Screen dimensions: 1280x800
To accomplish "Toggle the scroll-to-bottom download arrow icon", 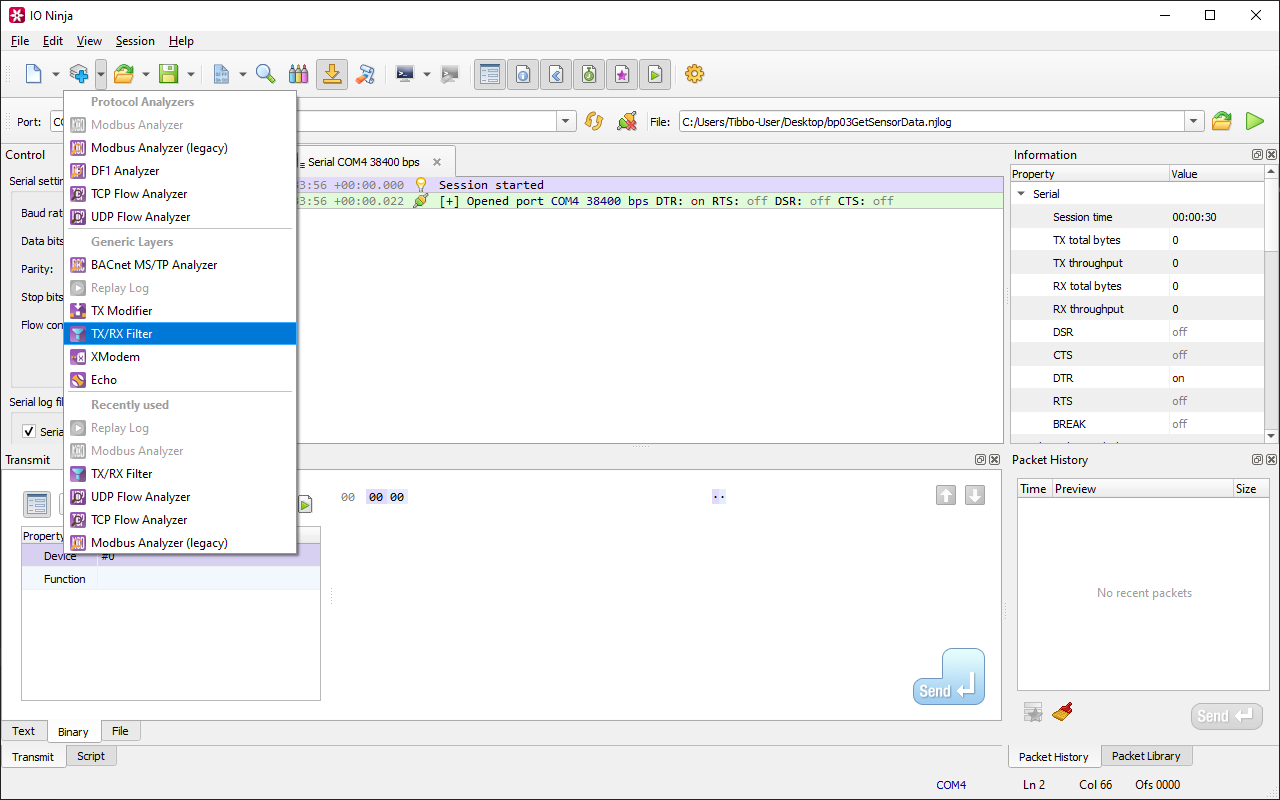I will pos(332,74).
